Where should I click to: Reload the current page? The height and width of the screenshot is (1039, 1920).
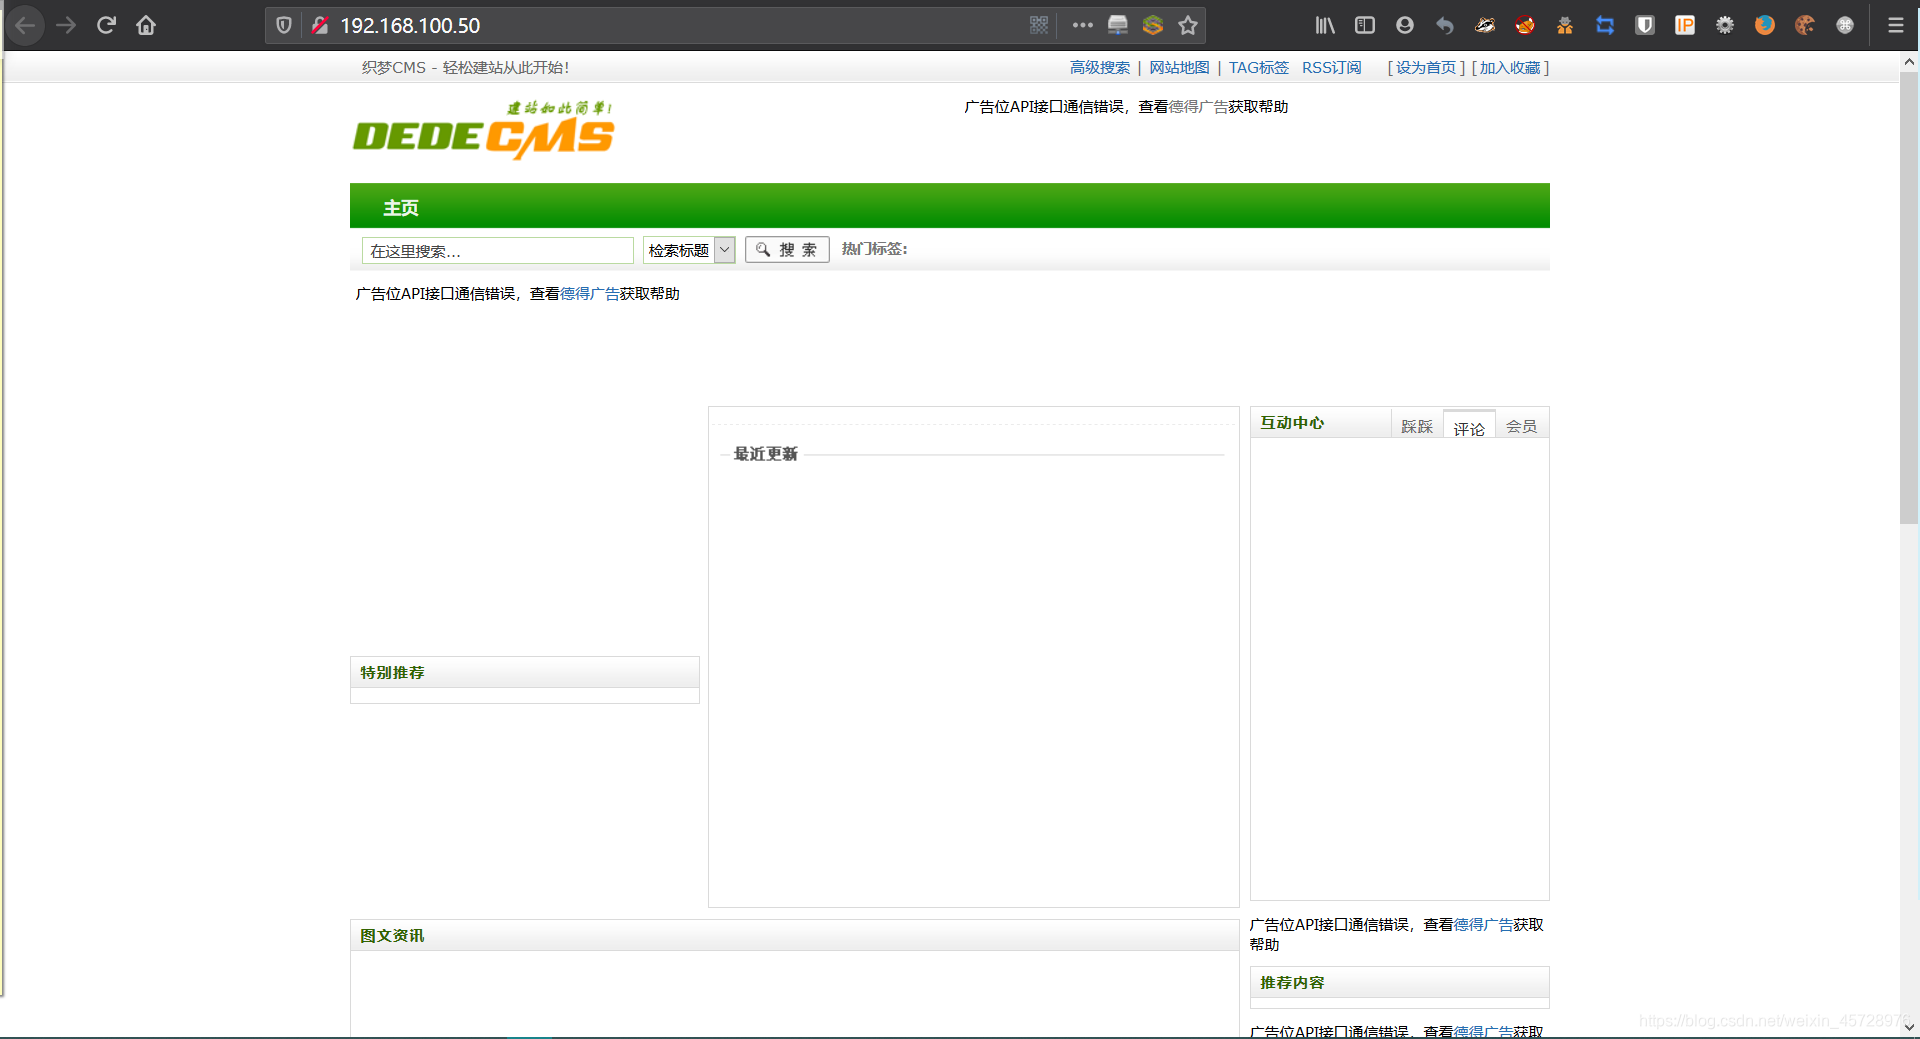(106, 25)
